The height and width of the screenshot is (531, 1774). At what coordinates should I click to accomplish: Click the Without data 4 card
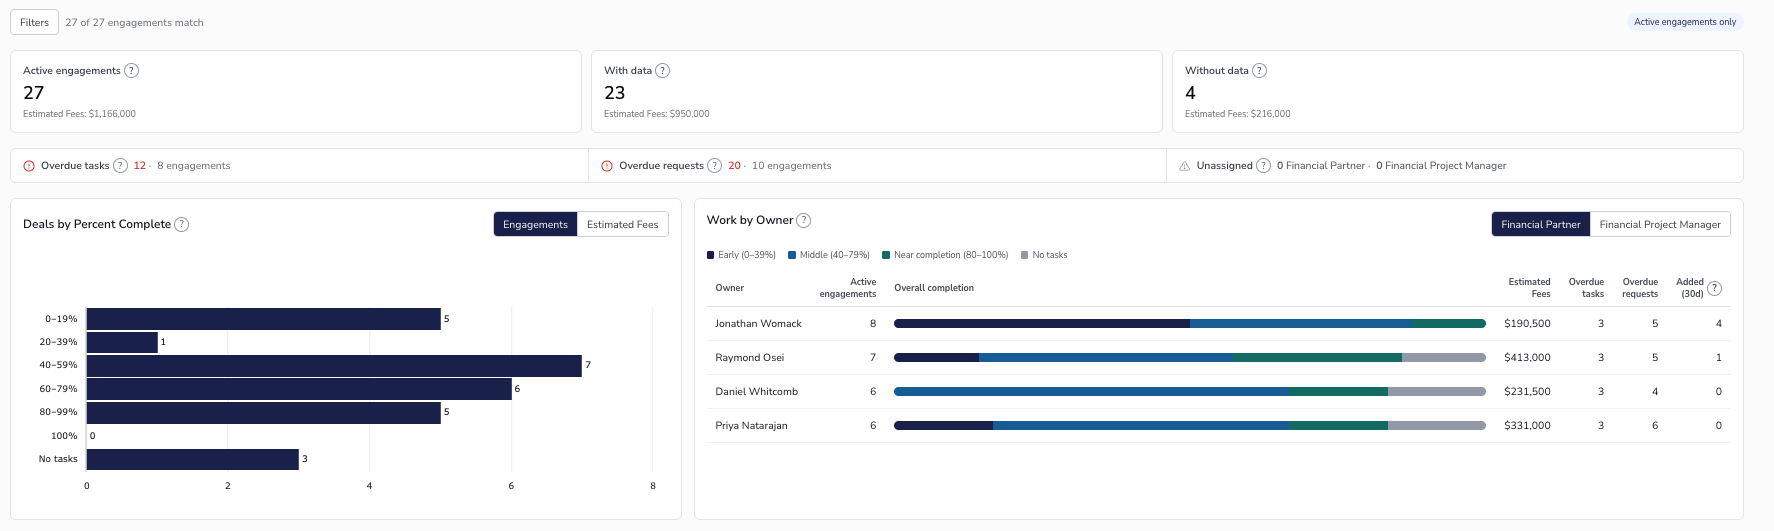click(1458, 92)
